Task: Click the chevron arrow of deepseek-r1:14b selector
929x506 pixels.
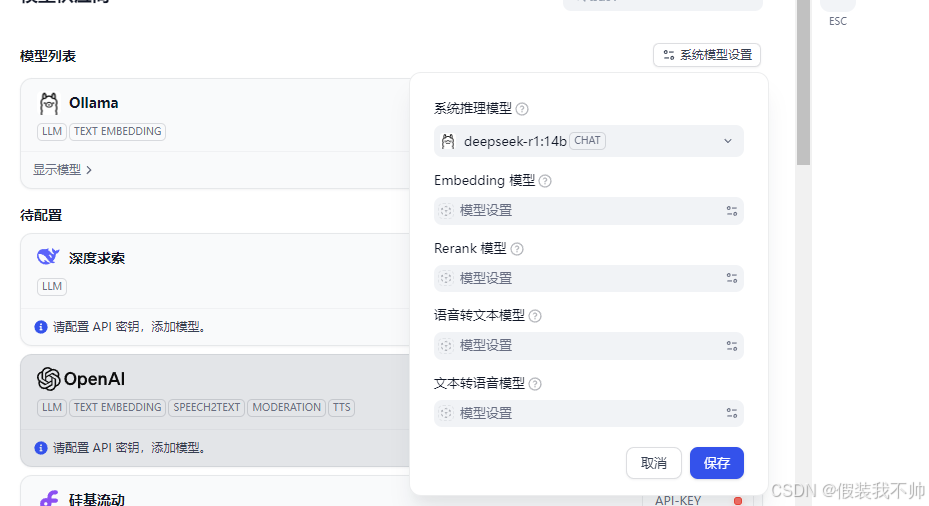Action: [728, 141]
